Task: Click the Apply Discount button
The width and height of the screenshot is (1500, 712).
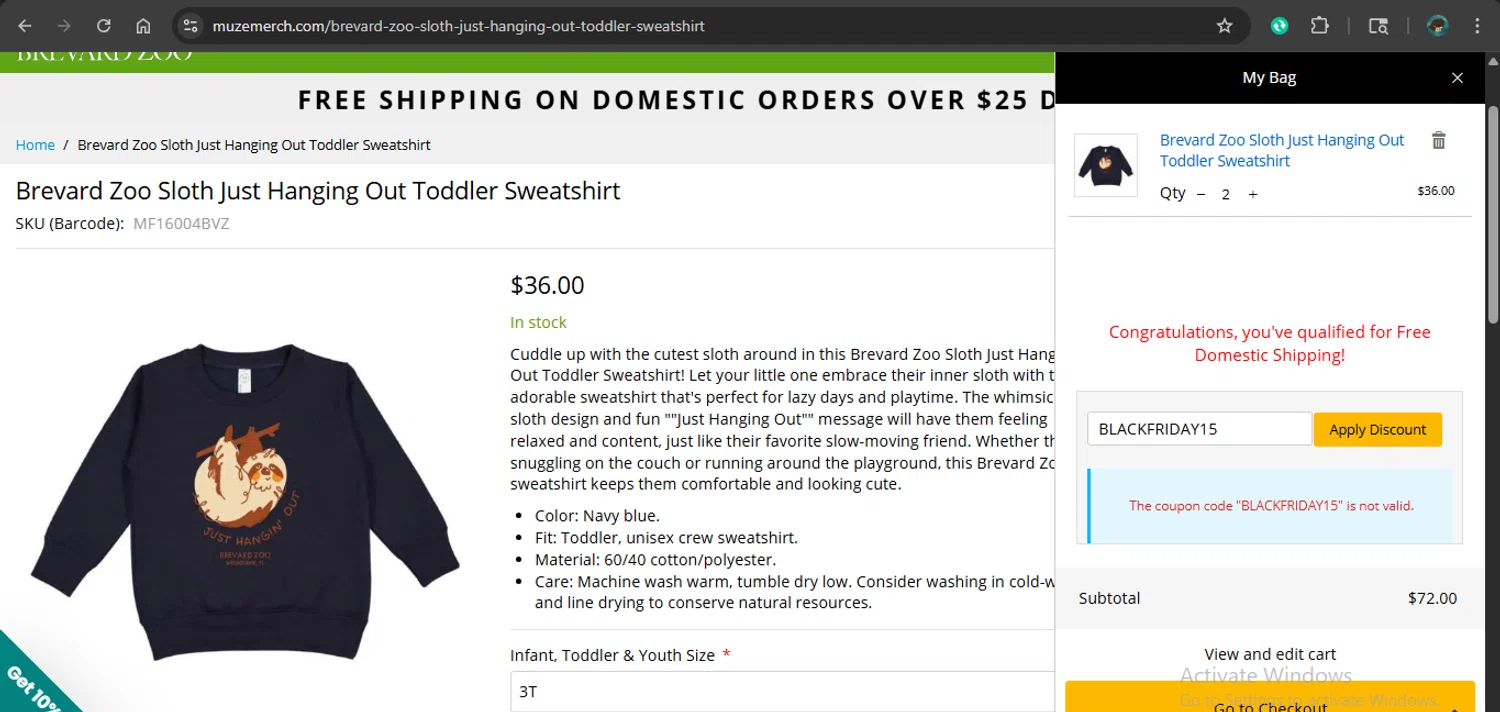Action: (1377, 429)
